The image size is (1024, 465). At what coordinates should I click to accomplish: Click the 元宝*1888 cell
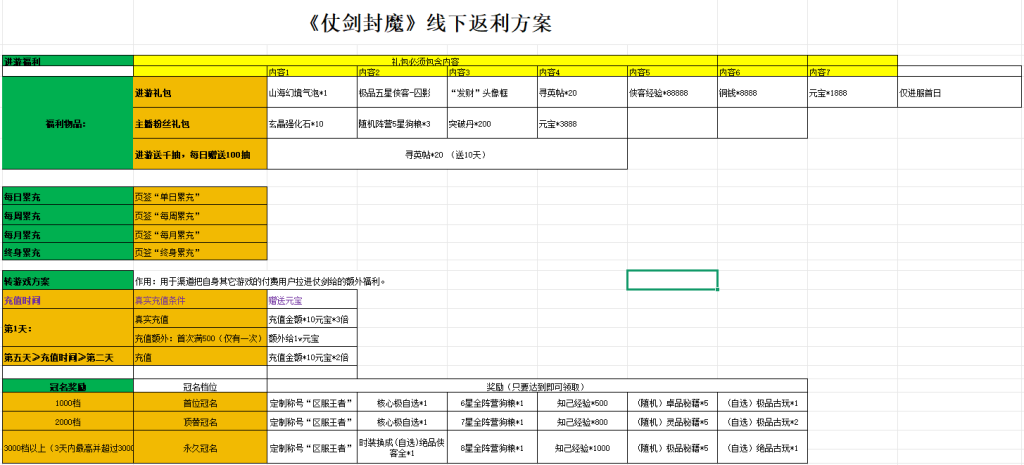853,93
